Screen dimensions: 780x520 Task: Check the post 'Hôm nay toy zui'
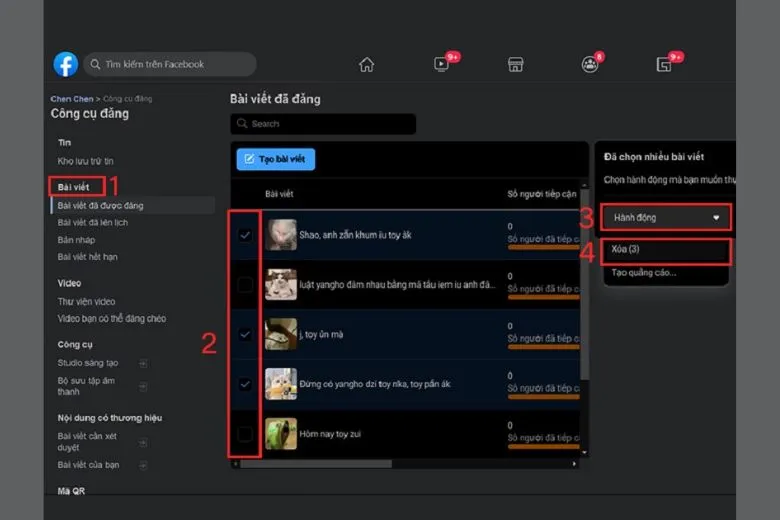[x=245, y=434]
